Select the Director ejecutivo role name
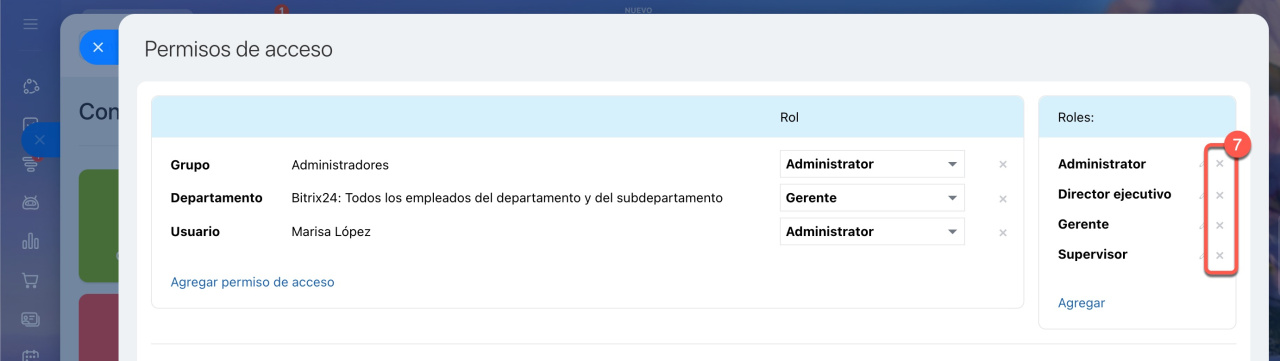1280x361 pixels. [x=1115, y=194]
